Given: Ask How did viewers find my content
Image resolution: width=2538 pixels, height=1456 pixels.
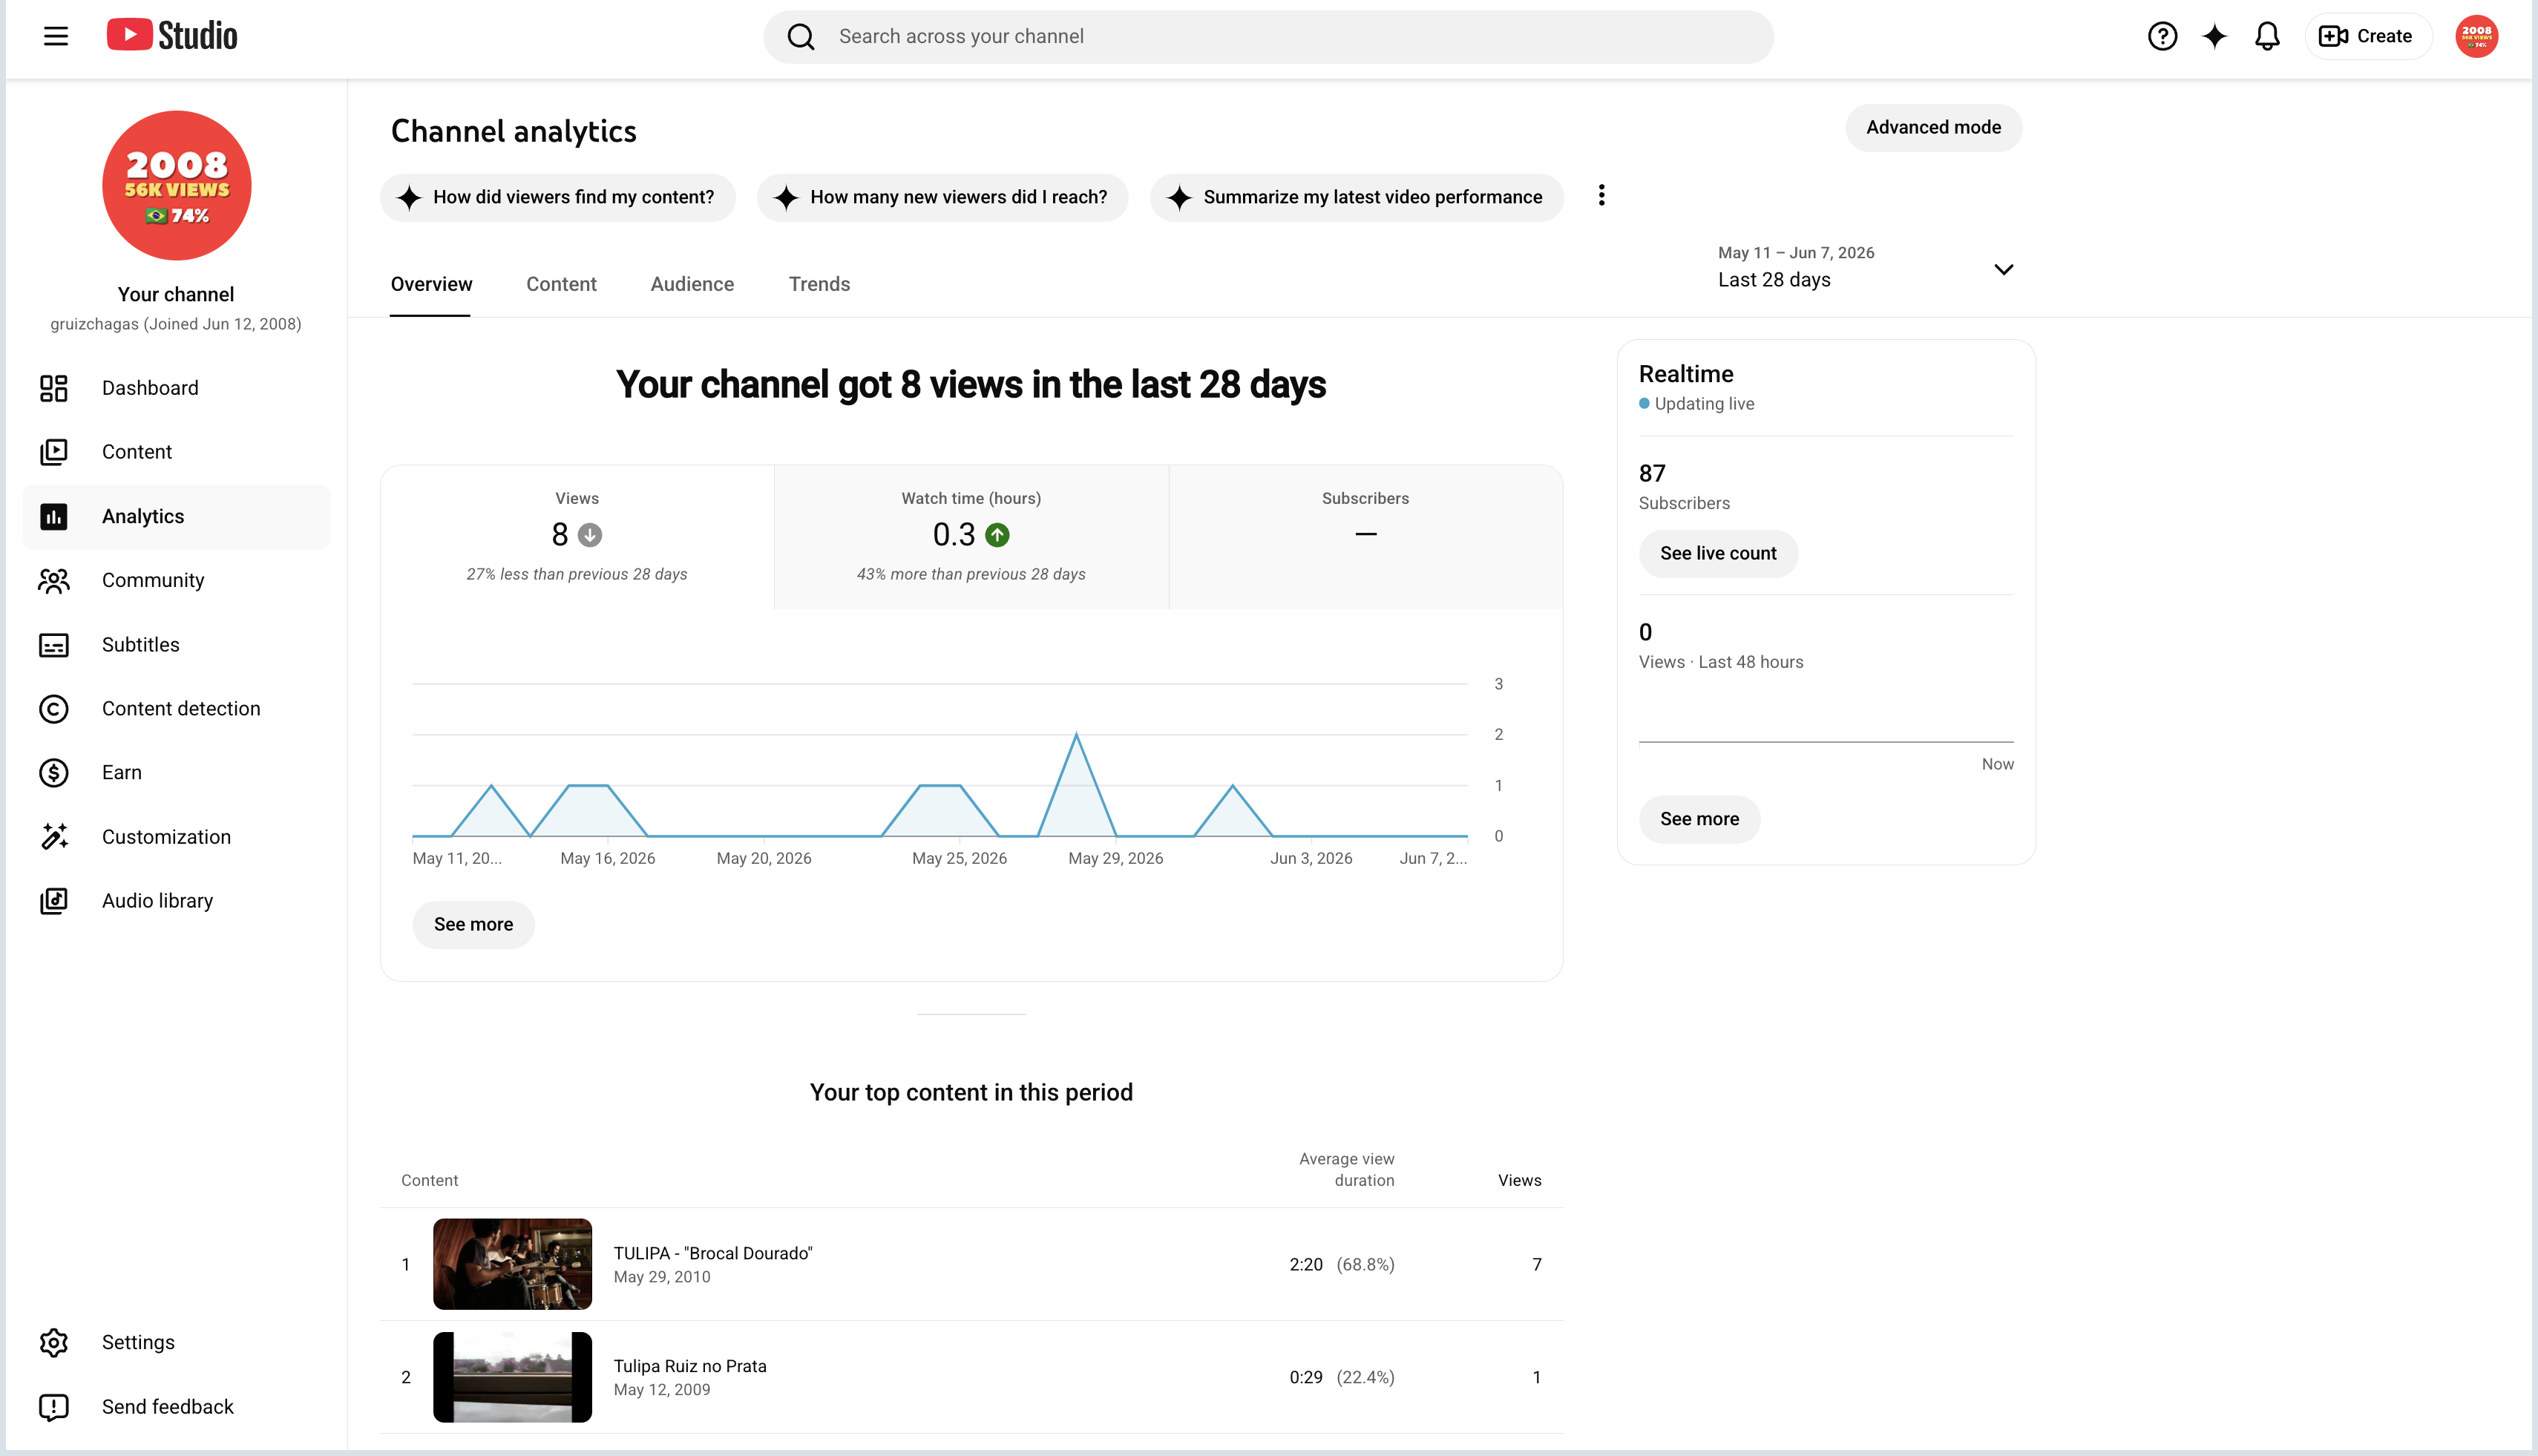Looking at the screenshot, I should pyautogui.click(x=557, y=197).
